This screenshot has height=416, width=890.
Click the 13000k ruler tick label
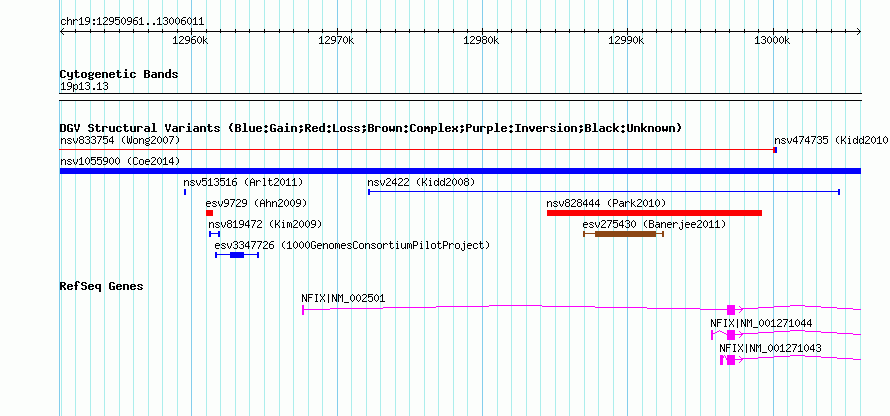tap(773, 40)
